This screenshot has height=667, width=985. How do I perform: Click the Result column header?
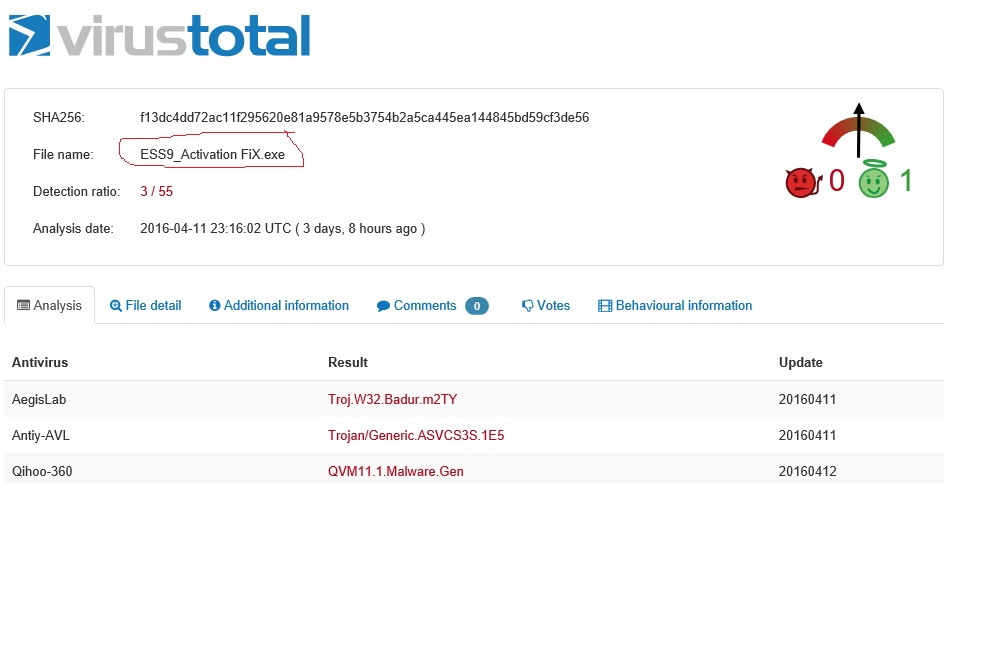348,362
